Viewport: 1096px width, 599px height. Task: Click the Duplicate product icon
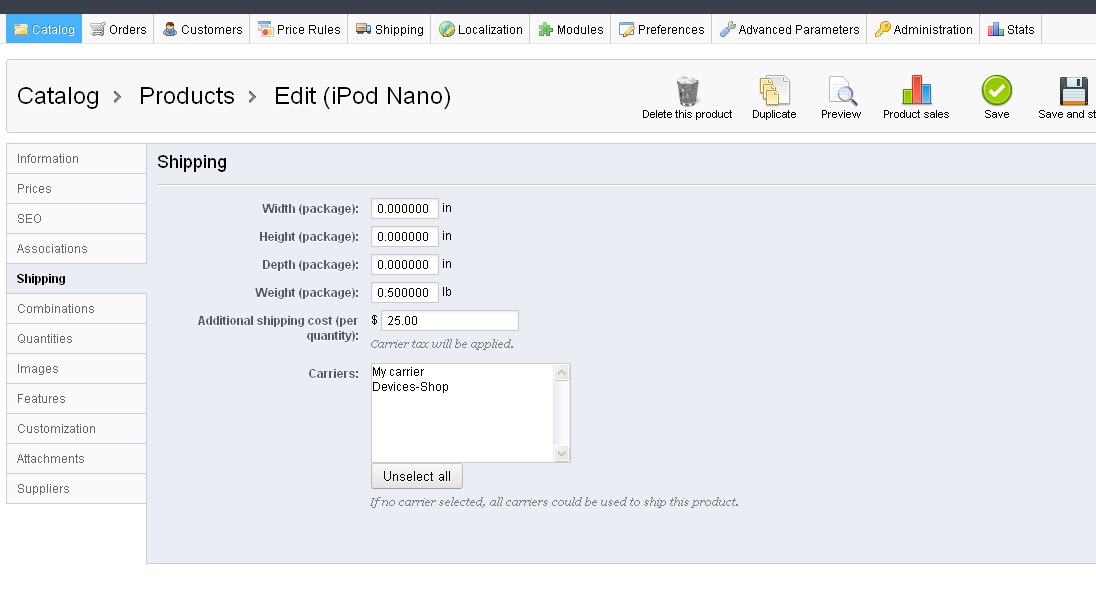click(774, 91)
